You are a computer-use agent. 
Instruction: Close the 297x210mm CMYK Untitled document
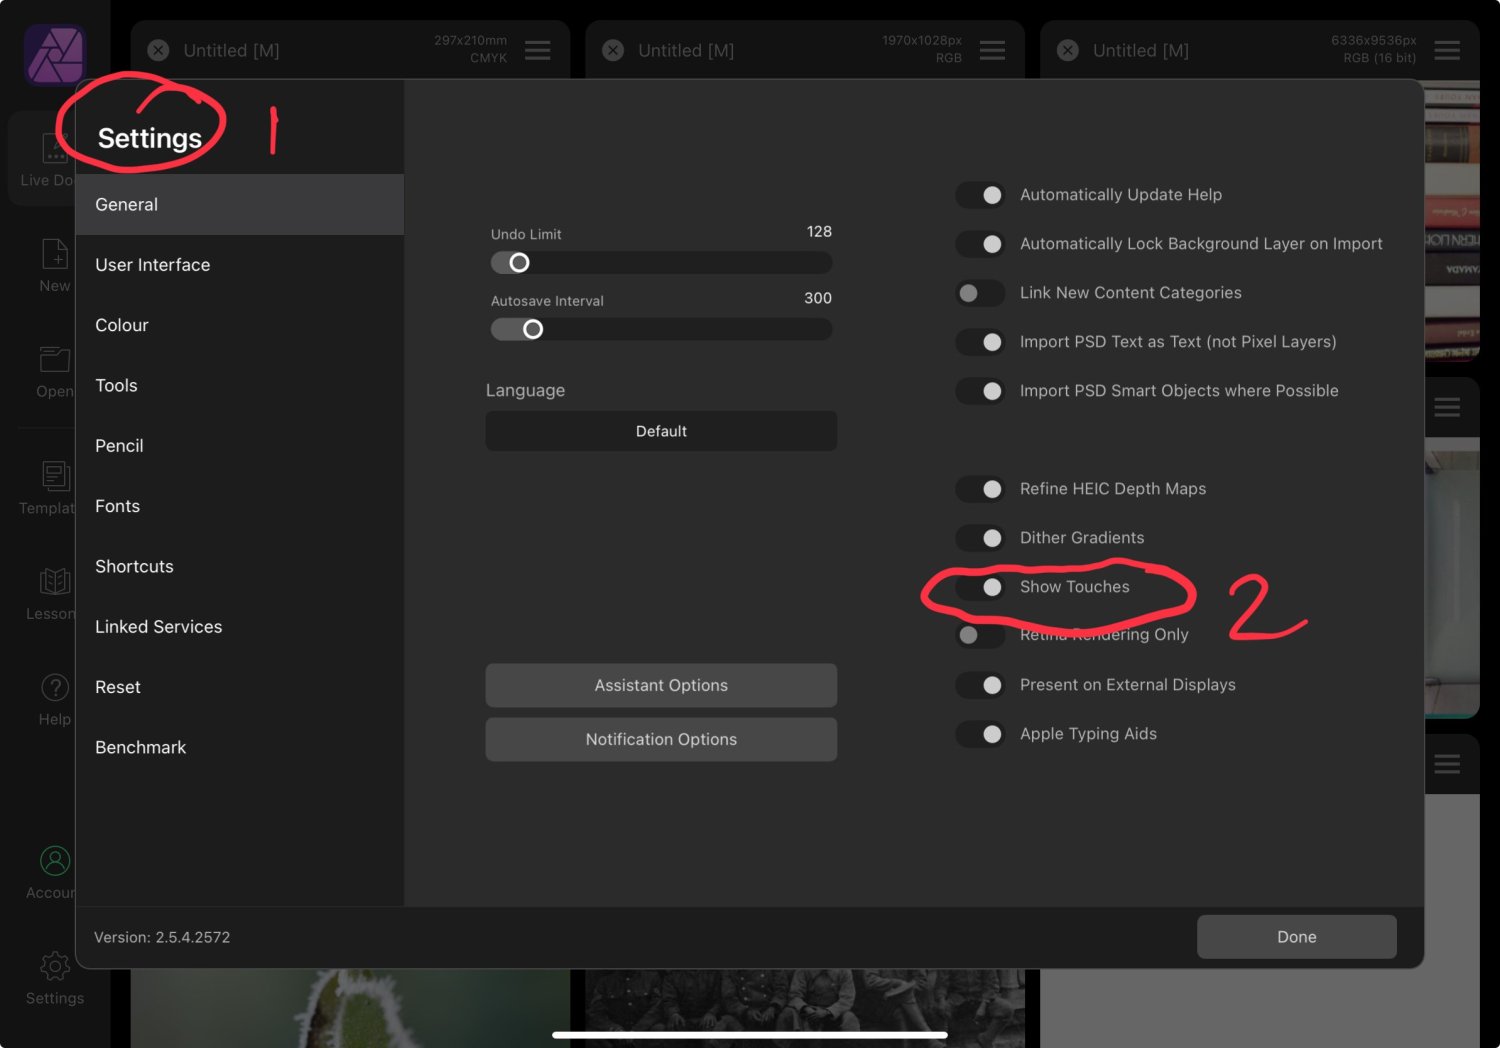tap(158, 50)
